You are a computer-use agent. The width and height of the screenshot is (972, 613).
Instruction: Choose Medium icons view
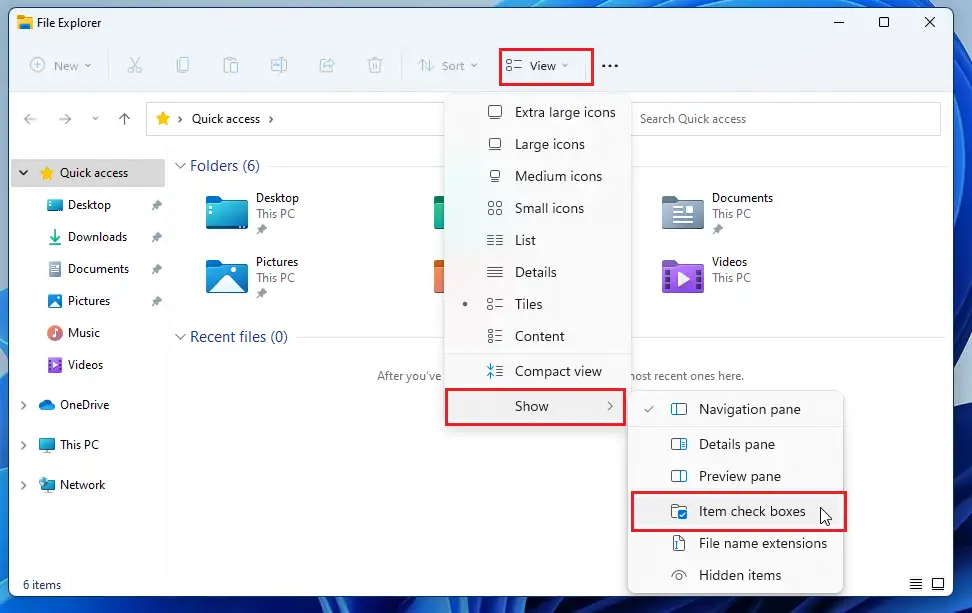pyautogui.click(x=537, y=177)
